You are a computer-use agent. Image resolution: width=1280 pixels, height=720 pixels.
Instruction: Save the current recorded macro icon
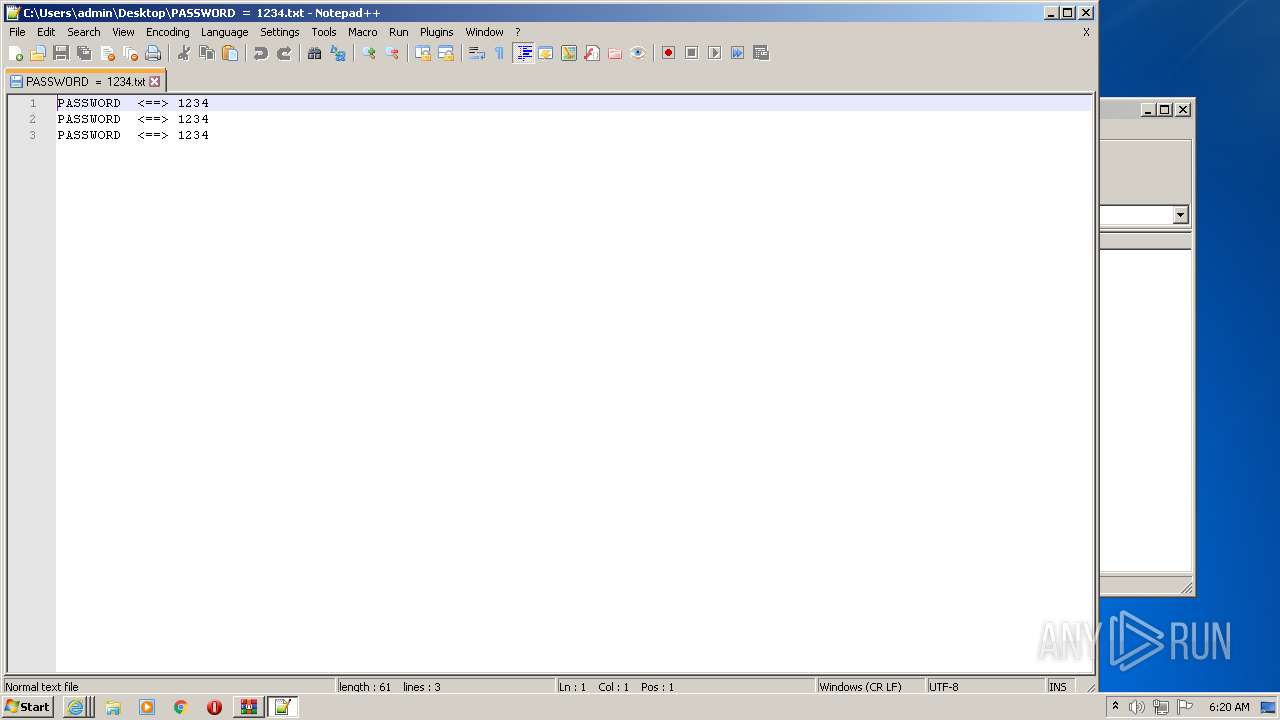click(761, 53)
